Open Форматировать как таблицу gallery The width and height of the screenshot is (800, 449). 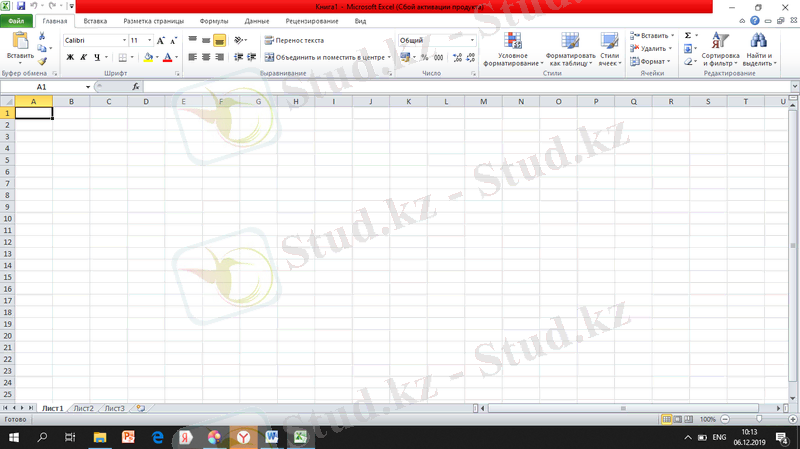click(570, 49)
